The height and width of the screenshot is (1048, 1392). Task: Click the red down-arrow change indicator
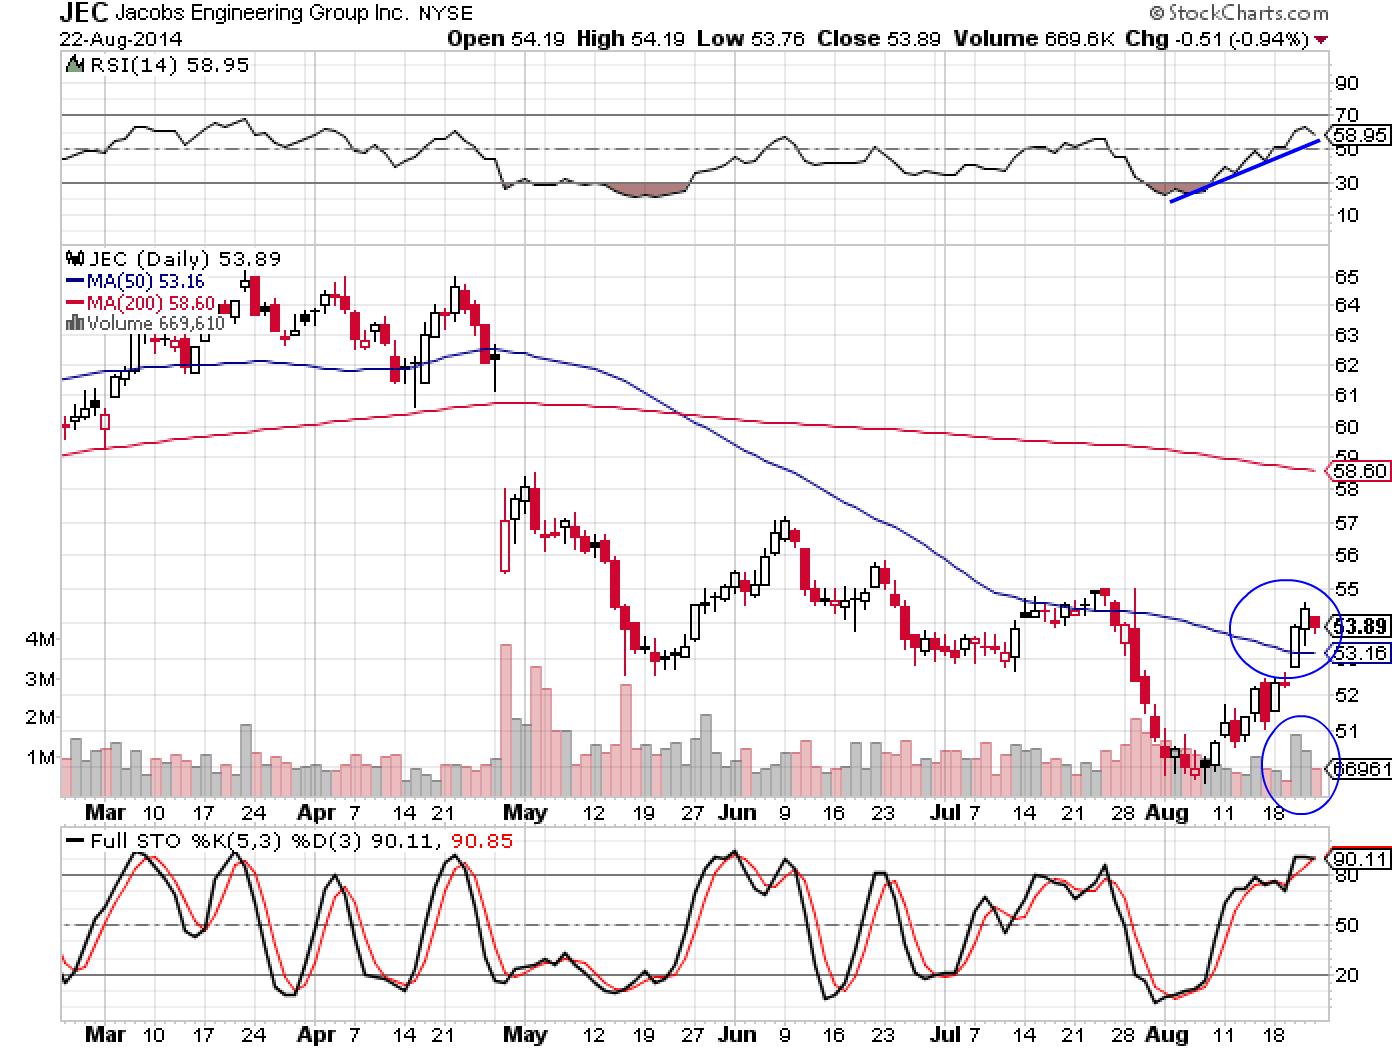1322,40
